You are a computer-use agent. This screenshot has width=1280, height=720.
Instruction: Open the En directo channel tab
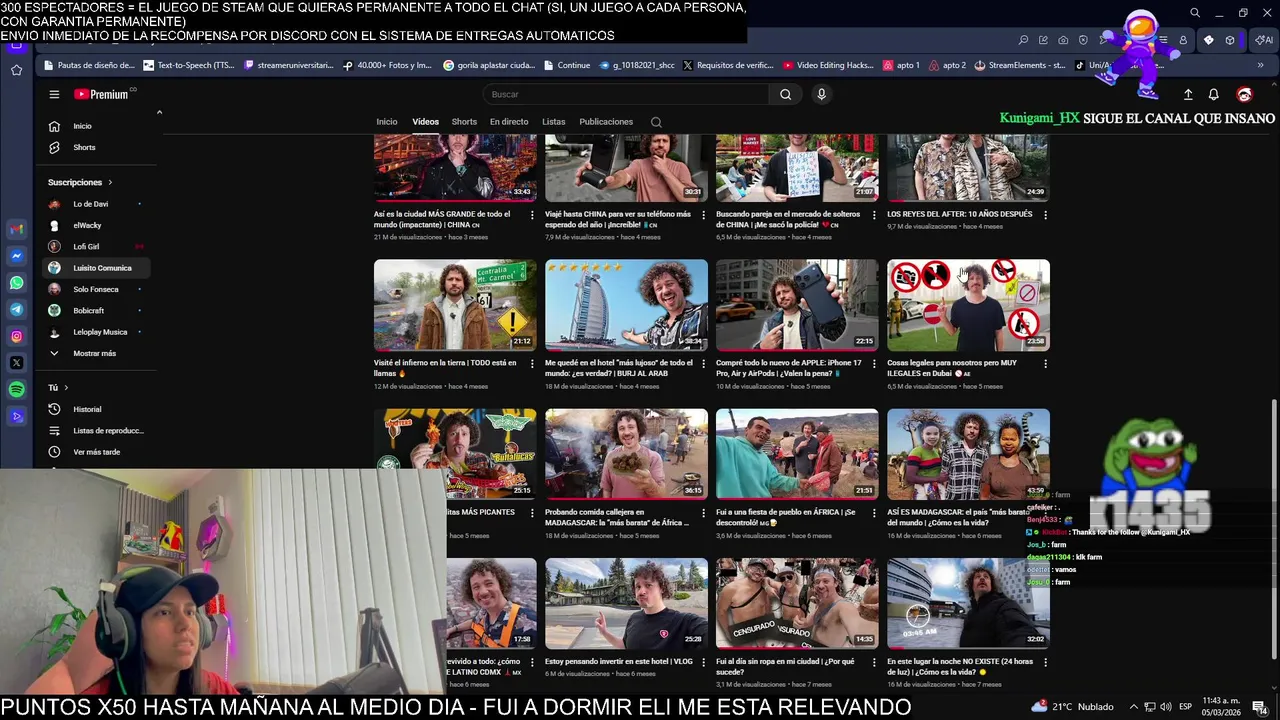coord(509,122)
